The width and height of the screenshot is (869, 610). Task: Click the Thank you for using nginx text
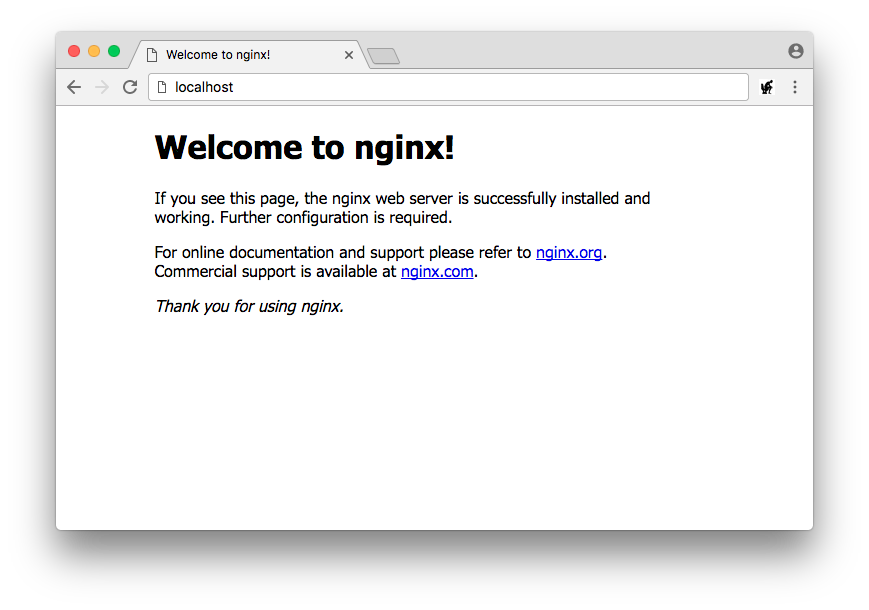pos(248,306)
